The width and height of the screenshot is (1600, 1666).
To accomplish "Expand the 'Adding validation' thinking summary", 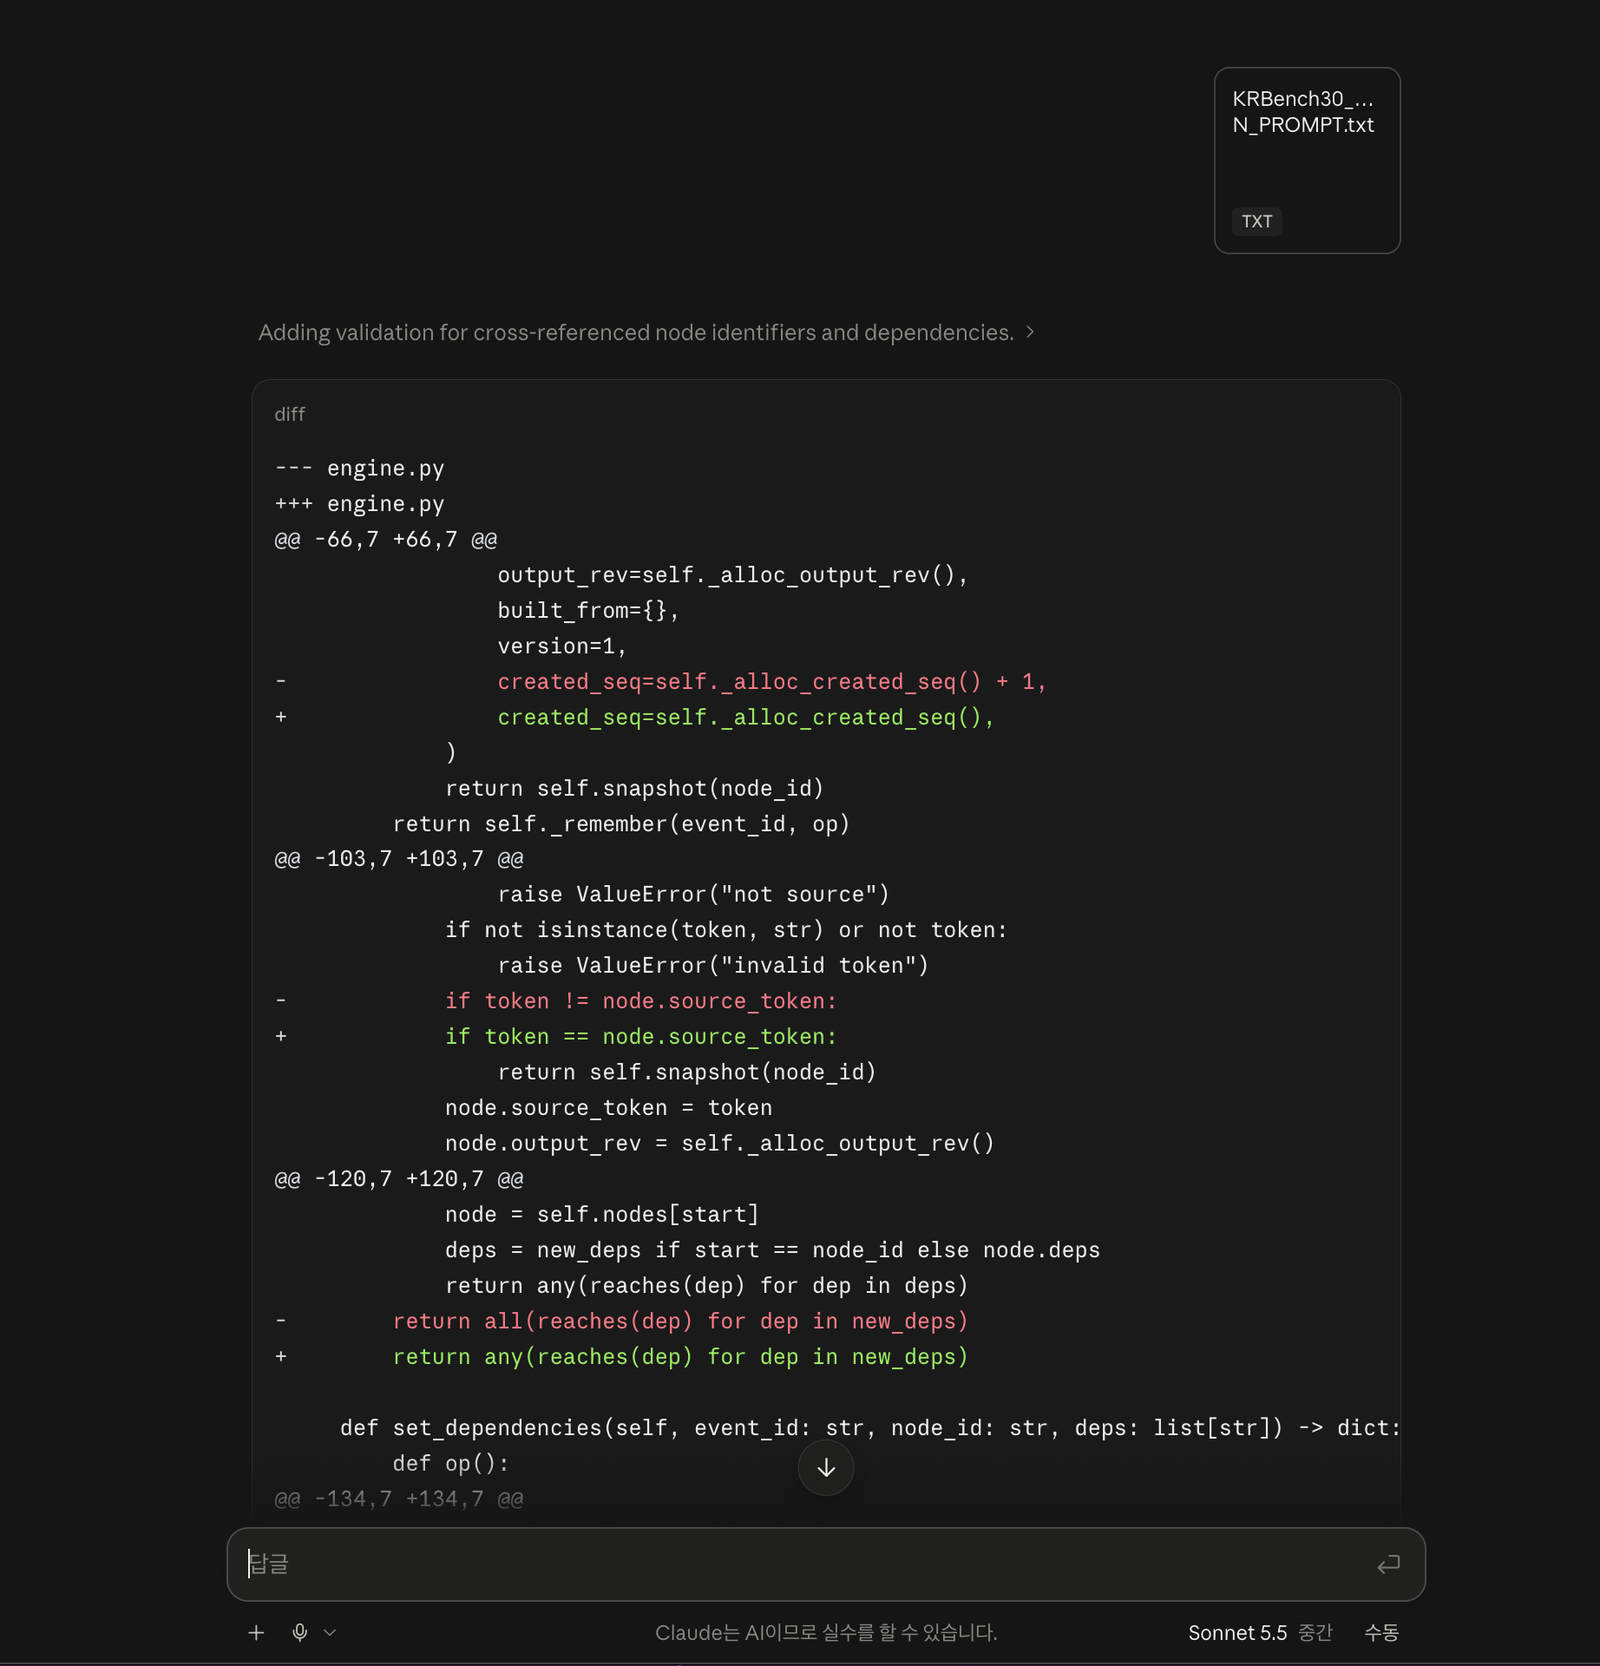I will [646, 332].
